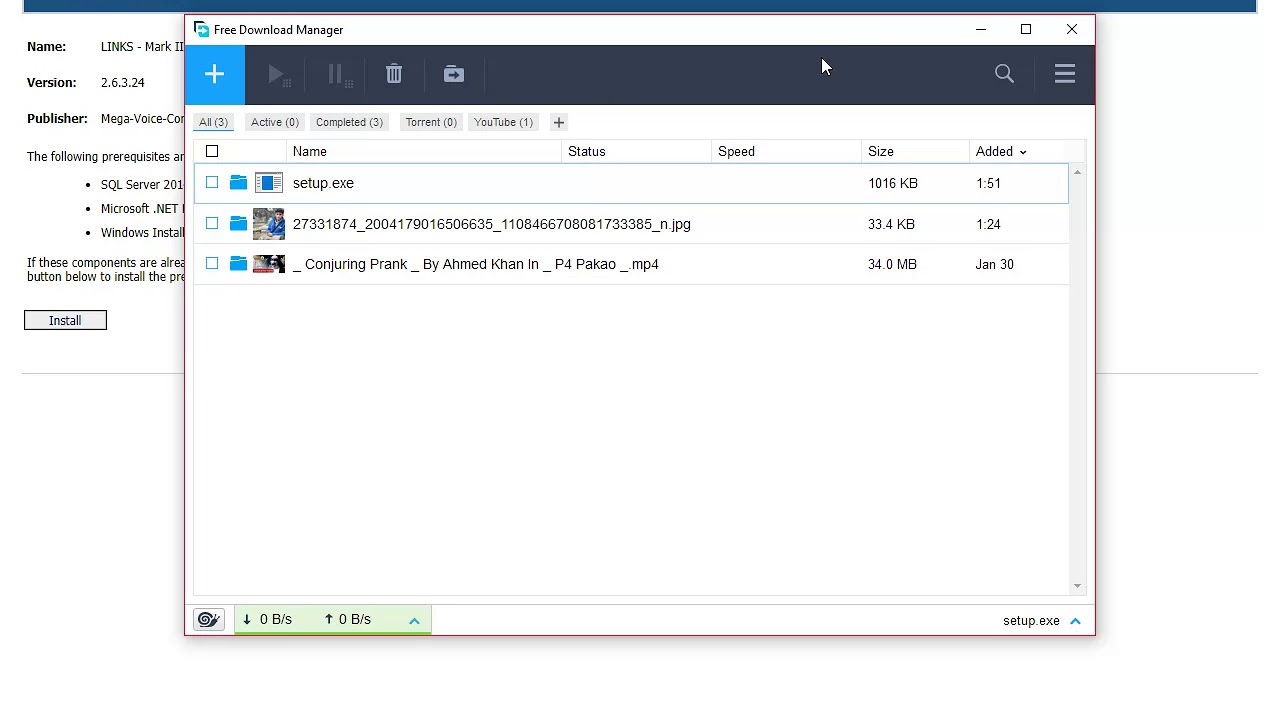This screenshot has width=1280, height=720.
Task: Minimize the Free Download Manager window
Action: click(981, 29)
